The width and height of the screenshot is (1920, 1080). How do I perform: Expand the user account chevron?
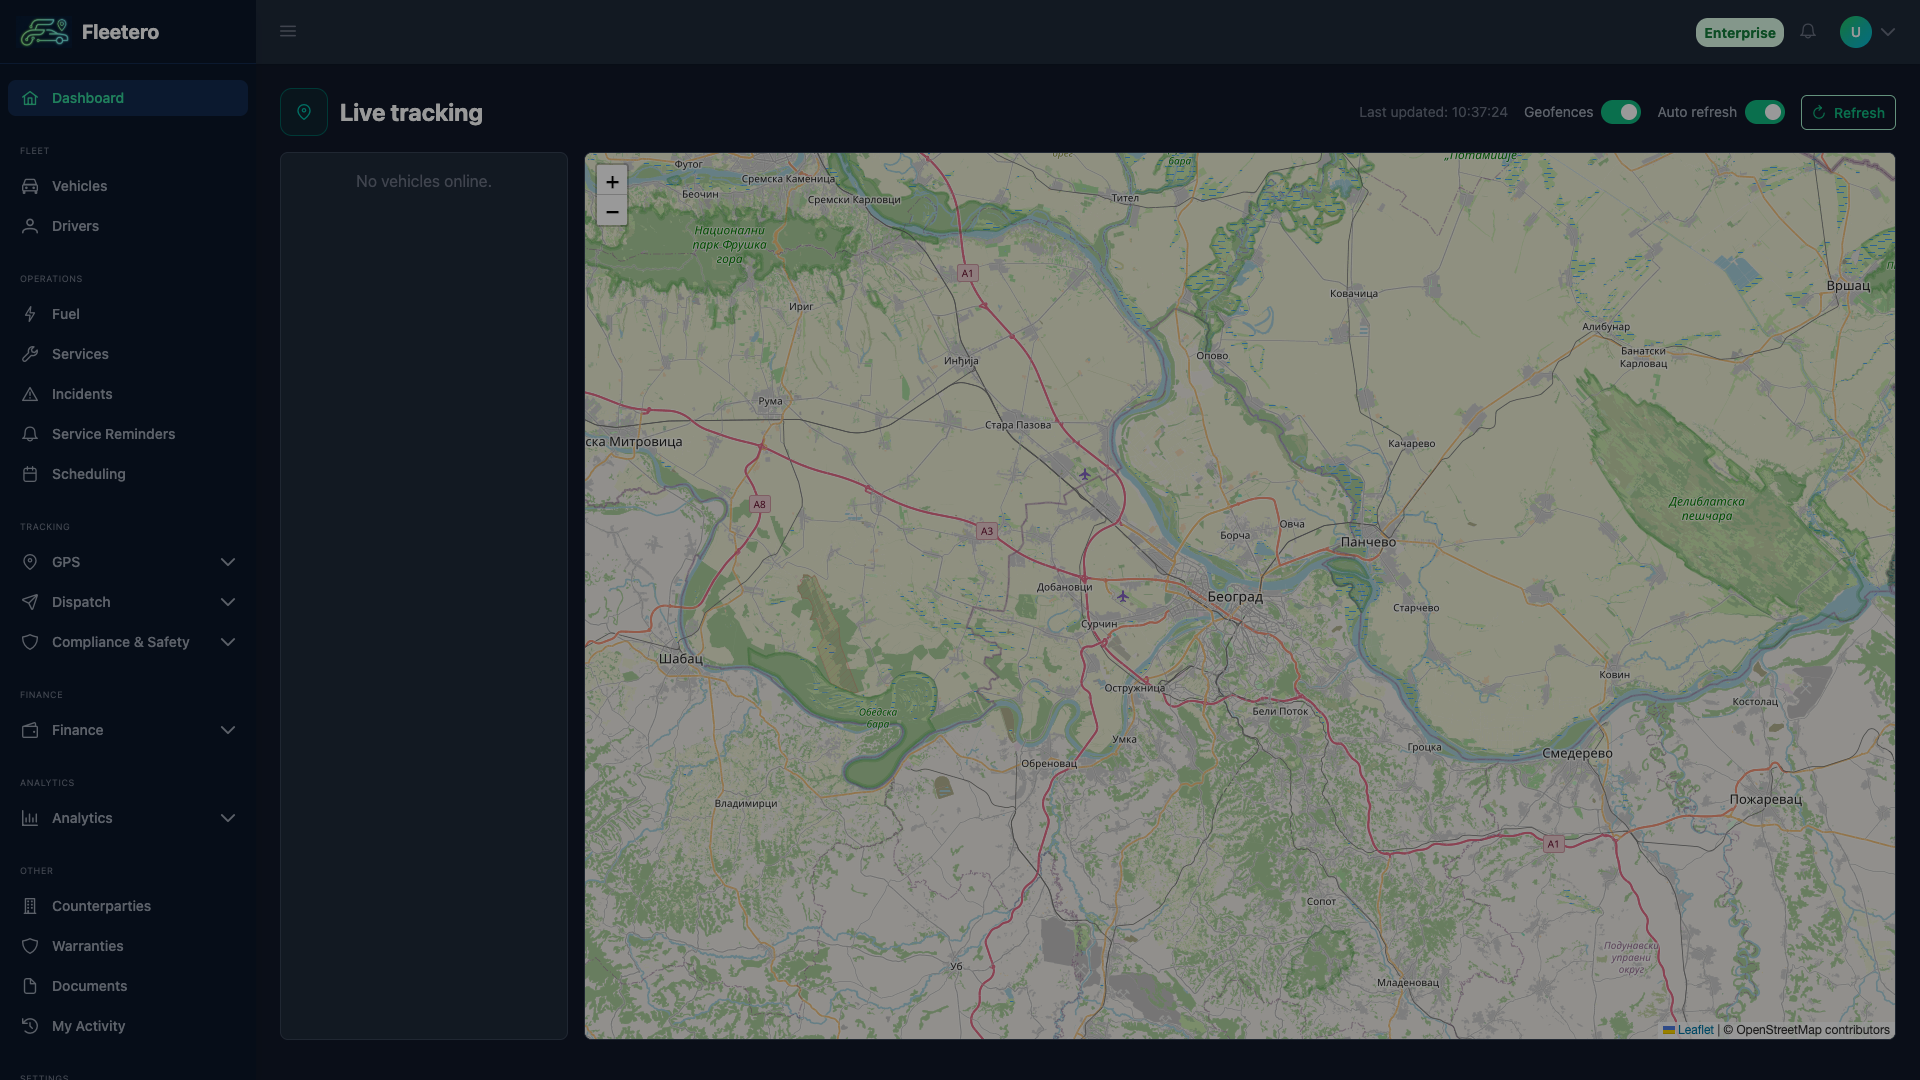tap(1888, 32)
